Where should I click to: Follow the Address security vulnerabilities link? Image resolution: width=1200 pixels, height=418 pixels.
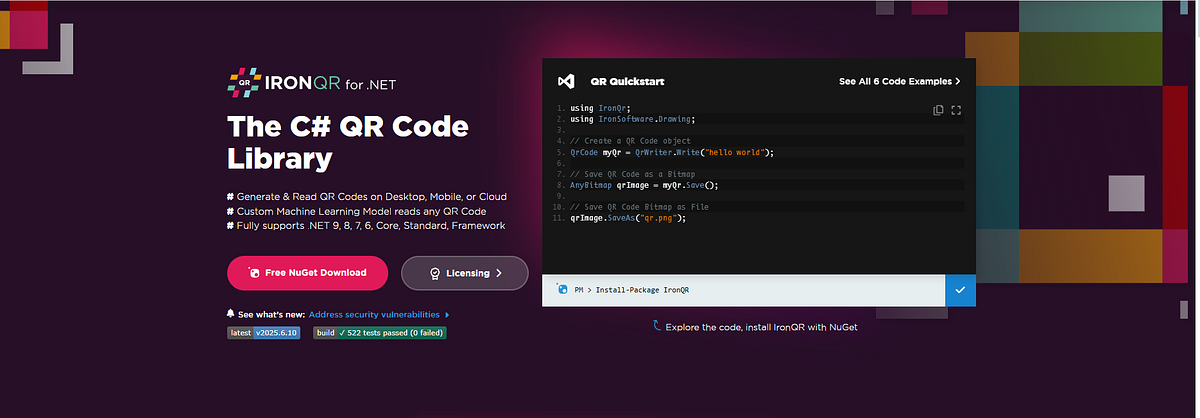click(x=374, y=314)
